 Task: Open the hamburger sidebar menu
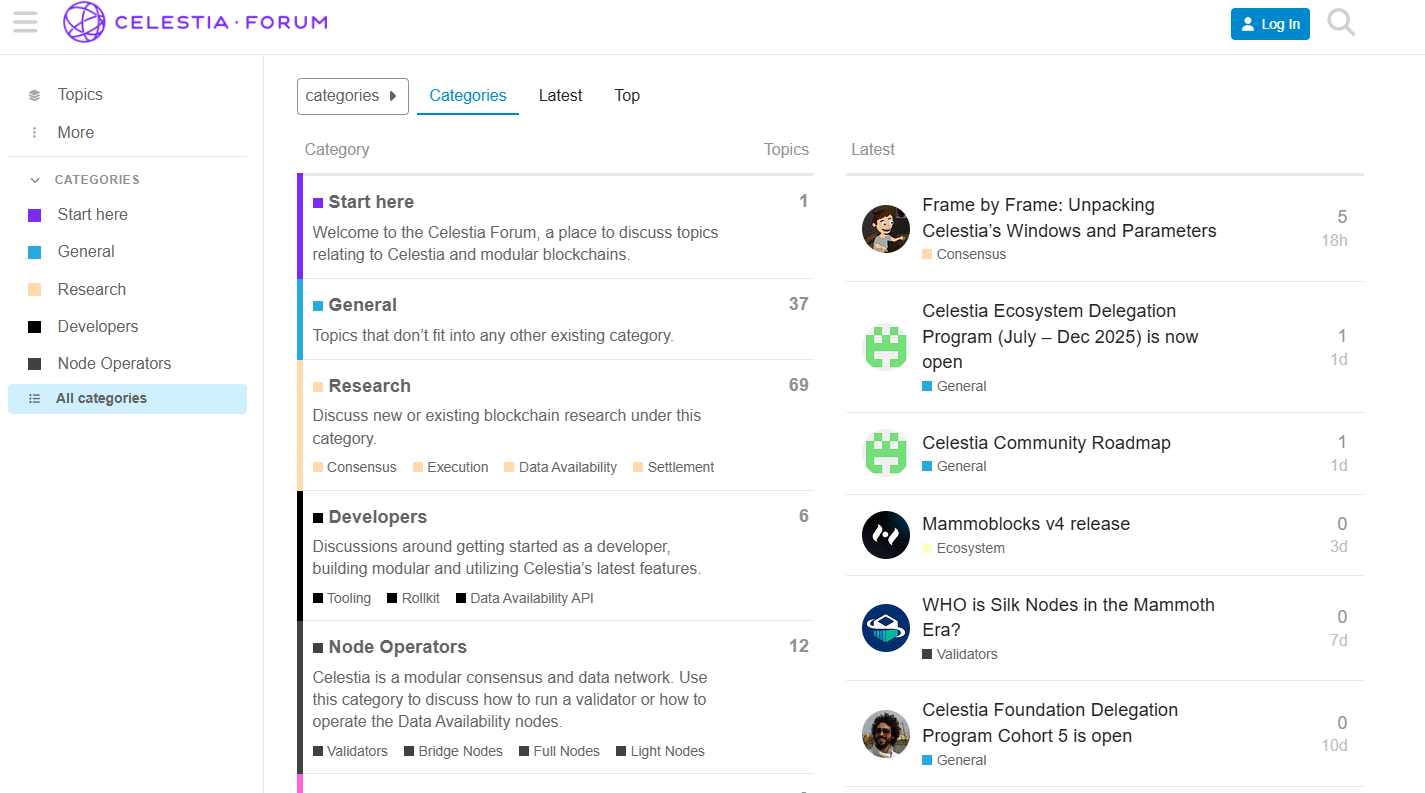(x=25, y=22)
